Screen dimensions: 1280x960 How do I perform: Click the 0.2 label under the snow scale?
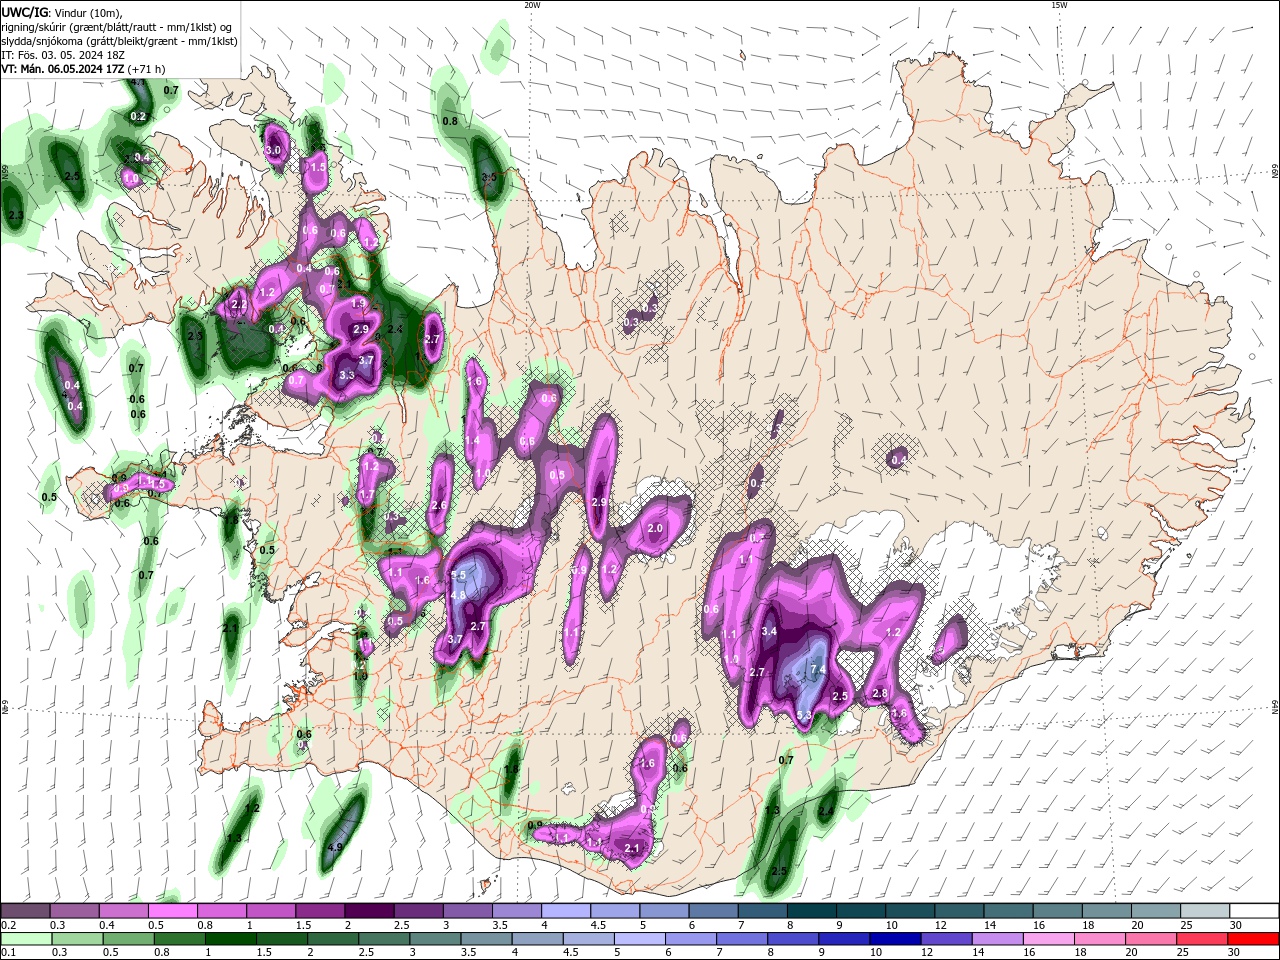7,925
